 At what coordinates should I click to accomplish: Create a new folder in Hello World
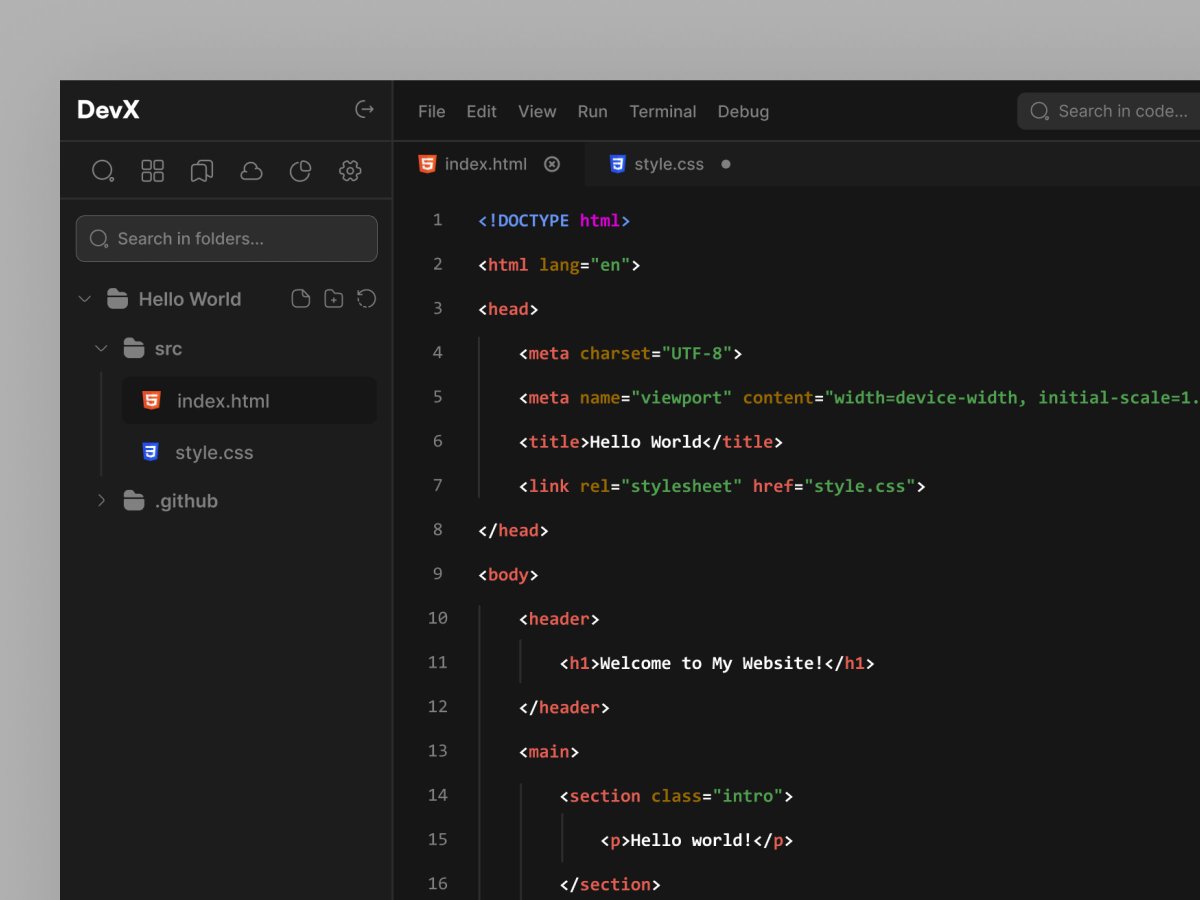(333, 298)
